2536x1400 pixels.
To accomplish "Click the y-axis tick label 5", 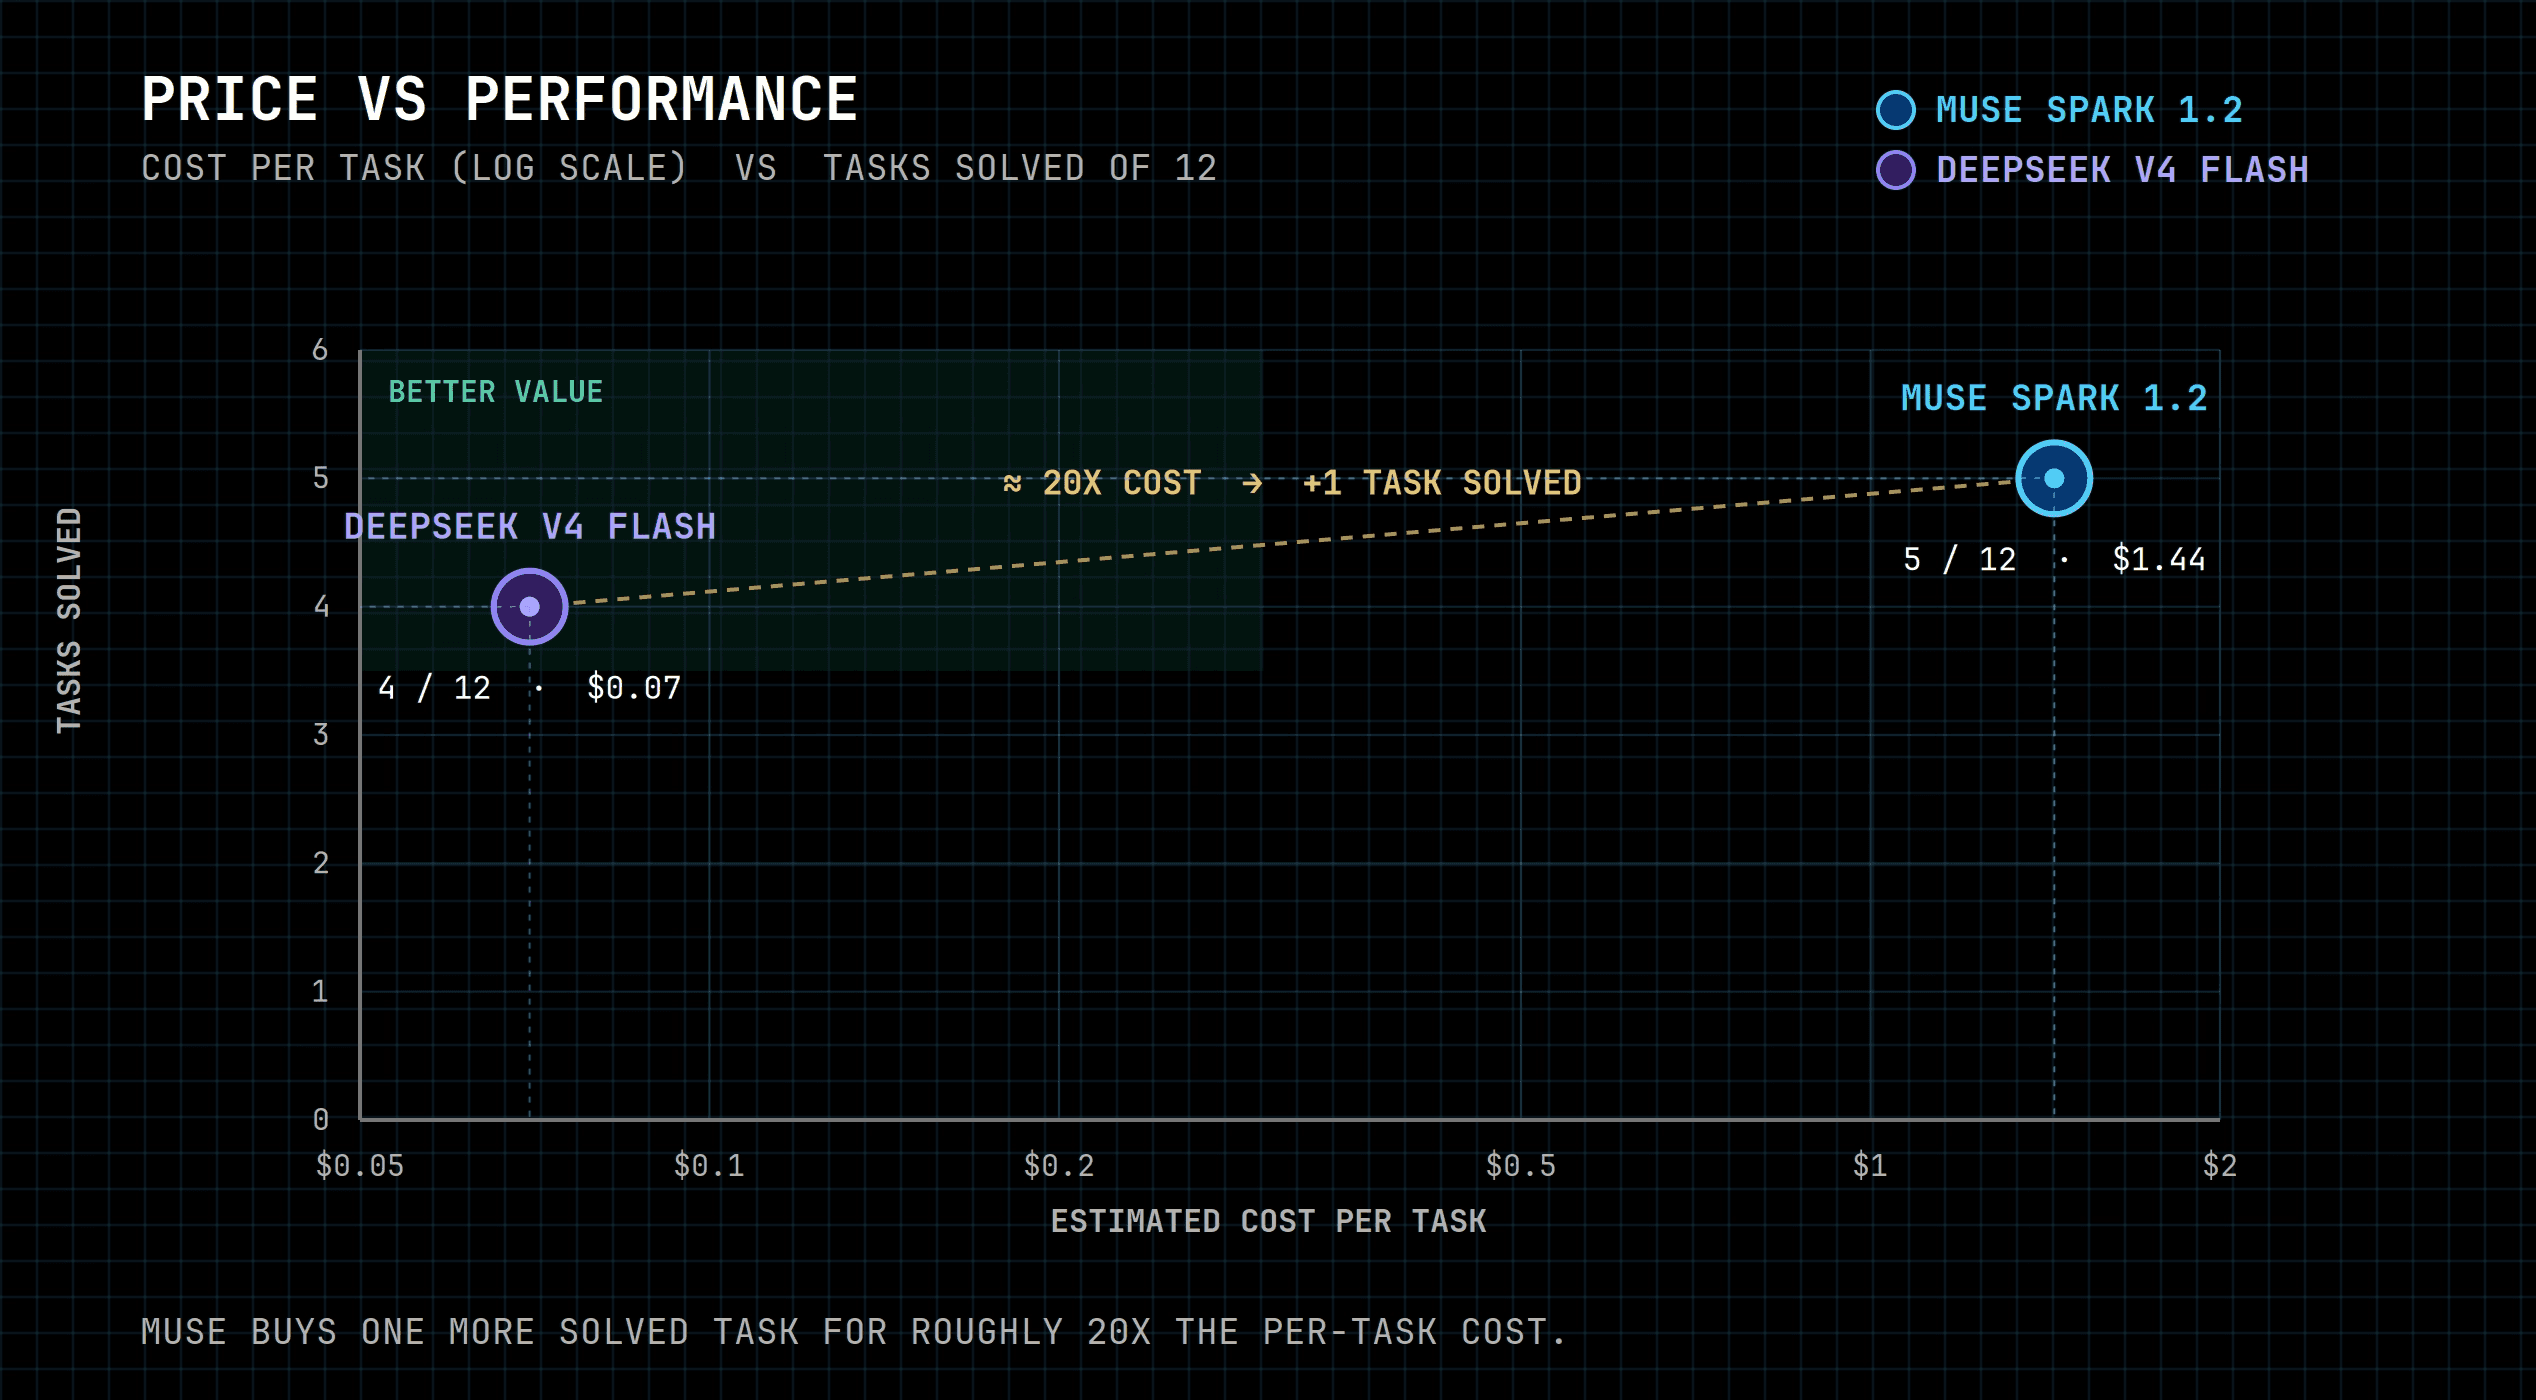I will click(x=320, y=478).
